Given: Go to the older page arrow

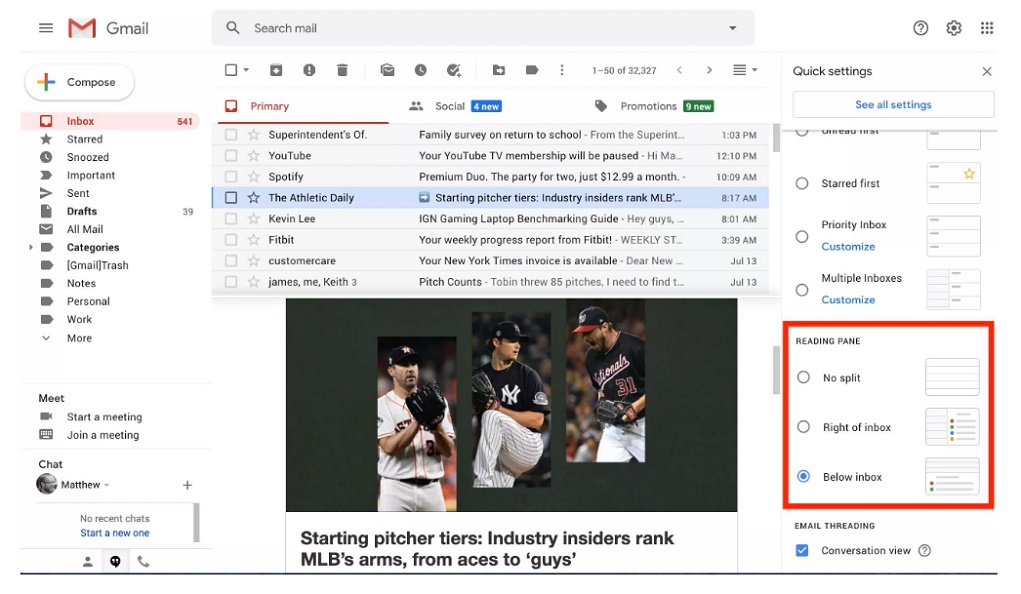Looking at the screenshot, I should (x=709, y=70).
